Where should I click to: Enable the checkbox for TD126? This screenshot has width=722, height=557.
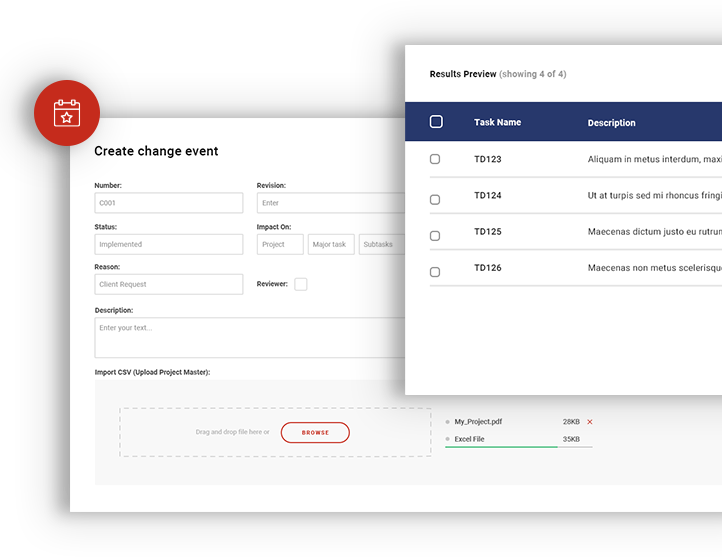coord(435,272)
